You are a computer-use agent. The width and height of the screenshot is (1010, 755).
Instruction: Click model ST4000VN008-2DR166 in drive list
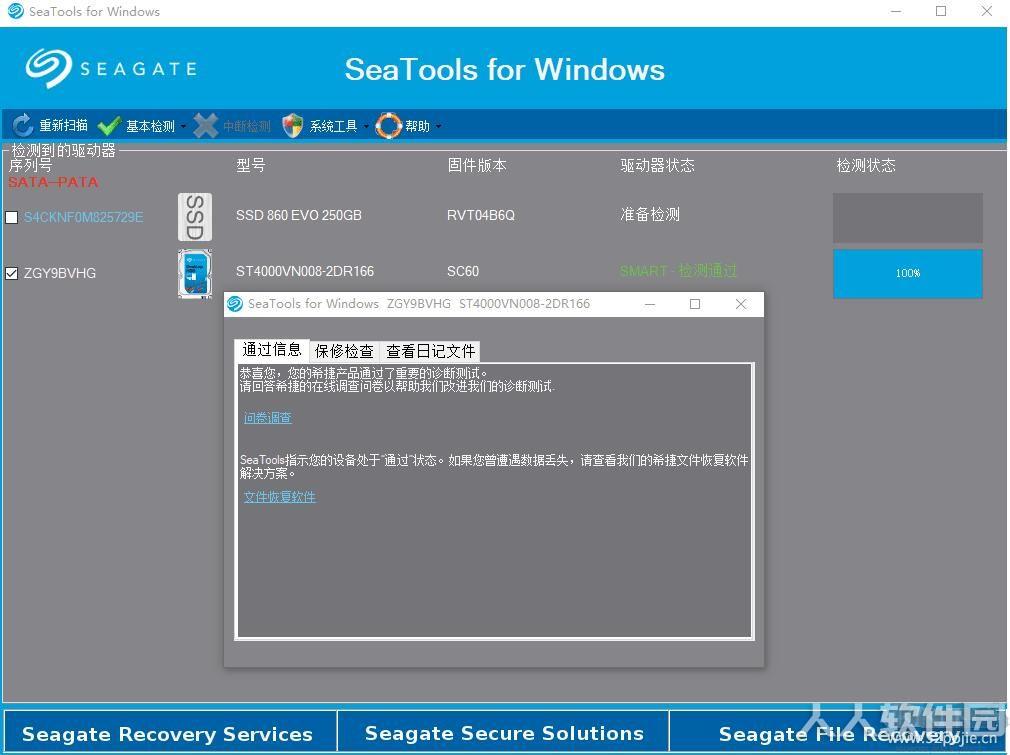pyautogui.click(x=305, y=271)
